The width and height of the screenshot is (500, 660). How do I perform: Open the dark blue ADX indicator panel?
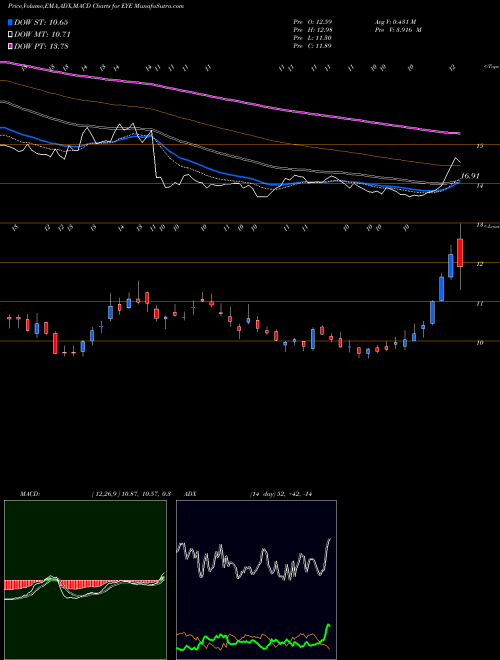click(256, 580)
